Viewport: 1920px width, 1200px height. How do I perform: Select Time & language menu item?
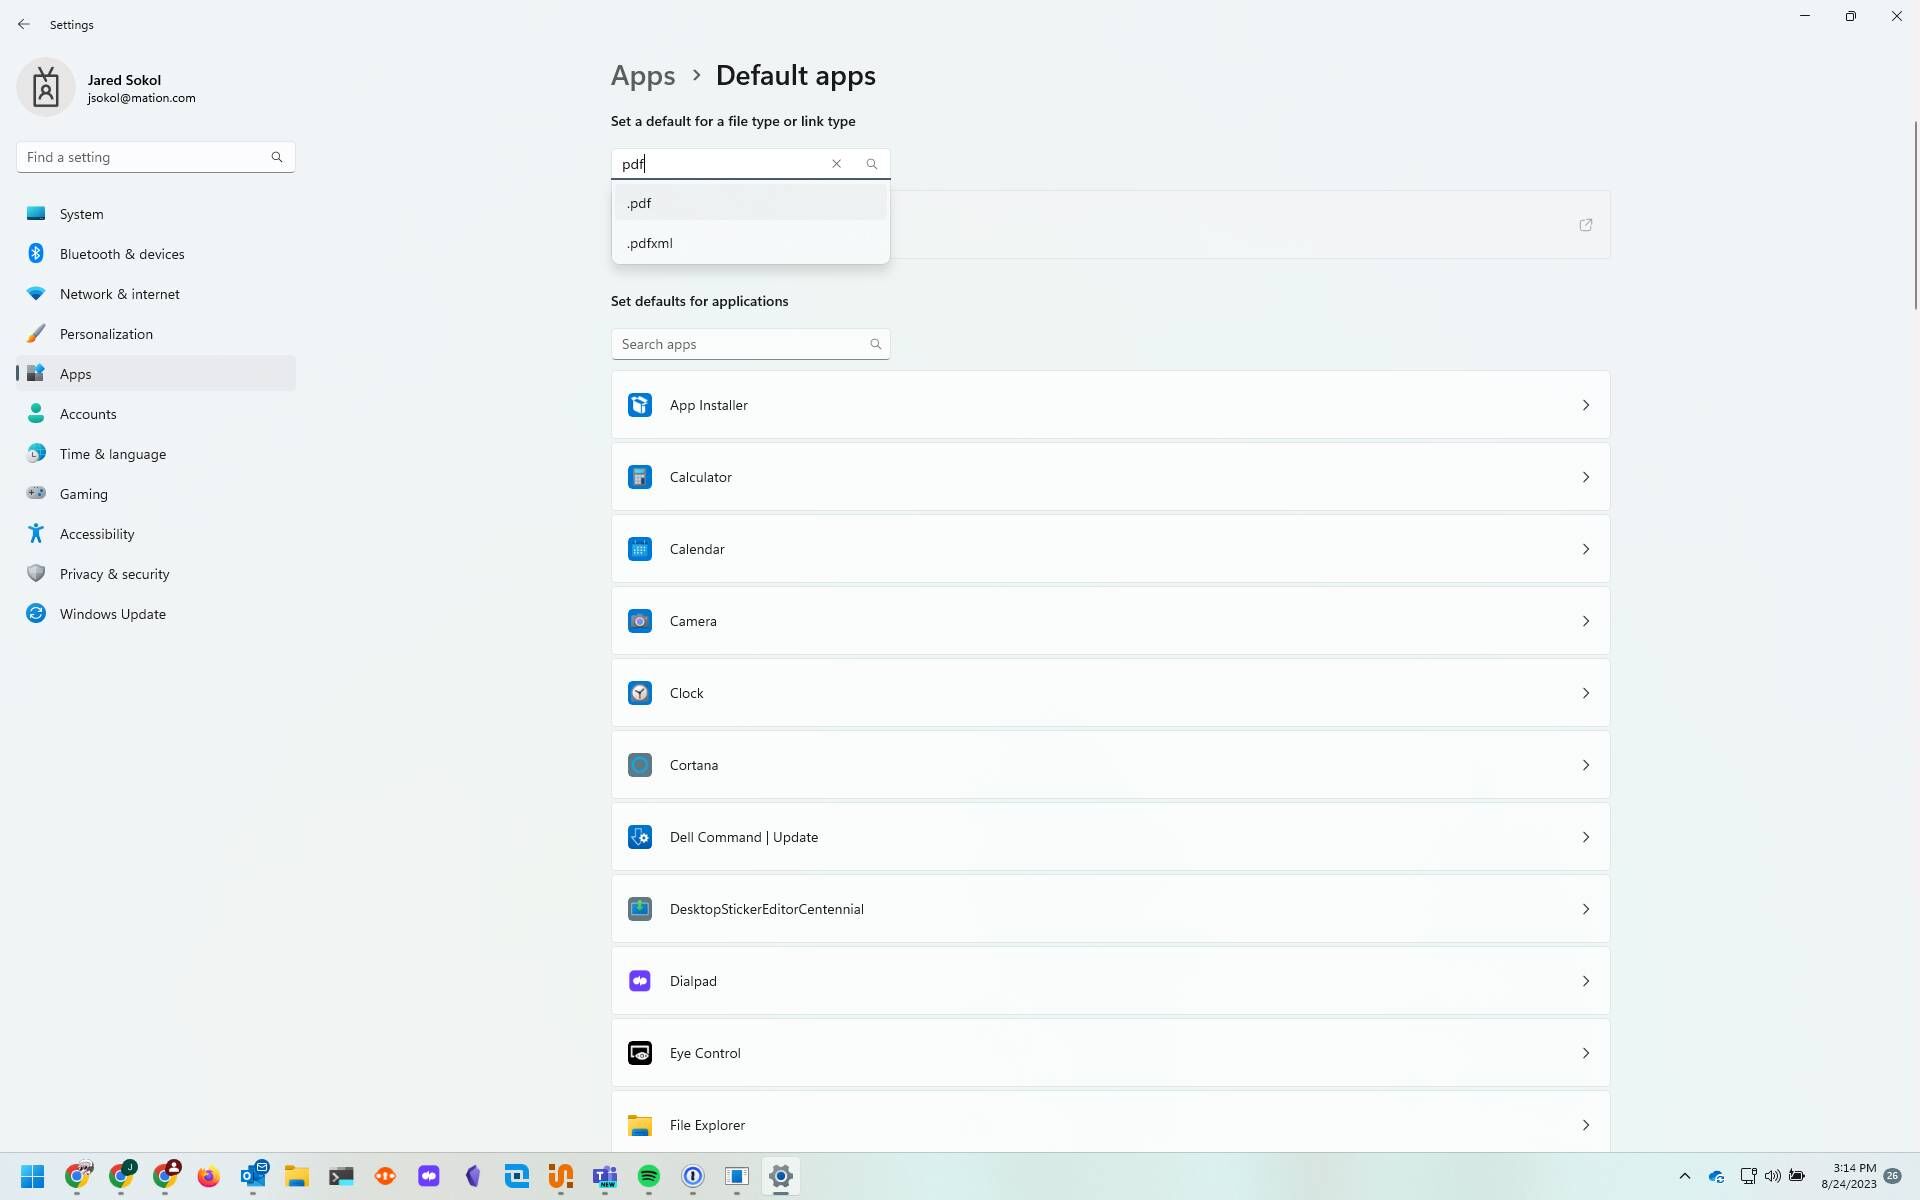(x=112, y=453)
